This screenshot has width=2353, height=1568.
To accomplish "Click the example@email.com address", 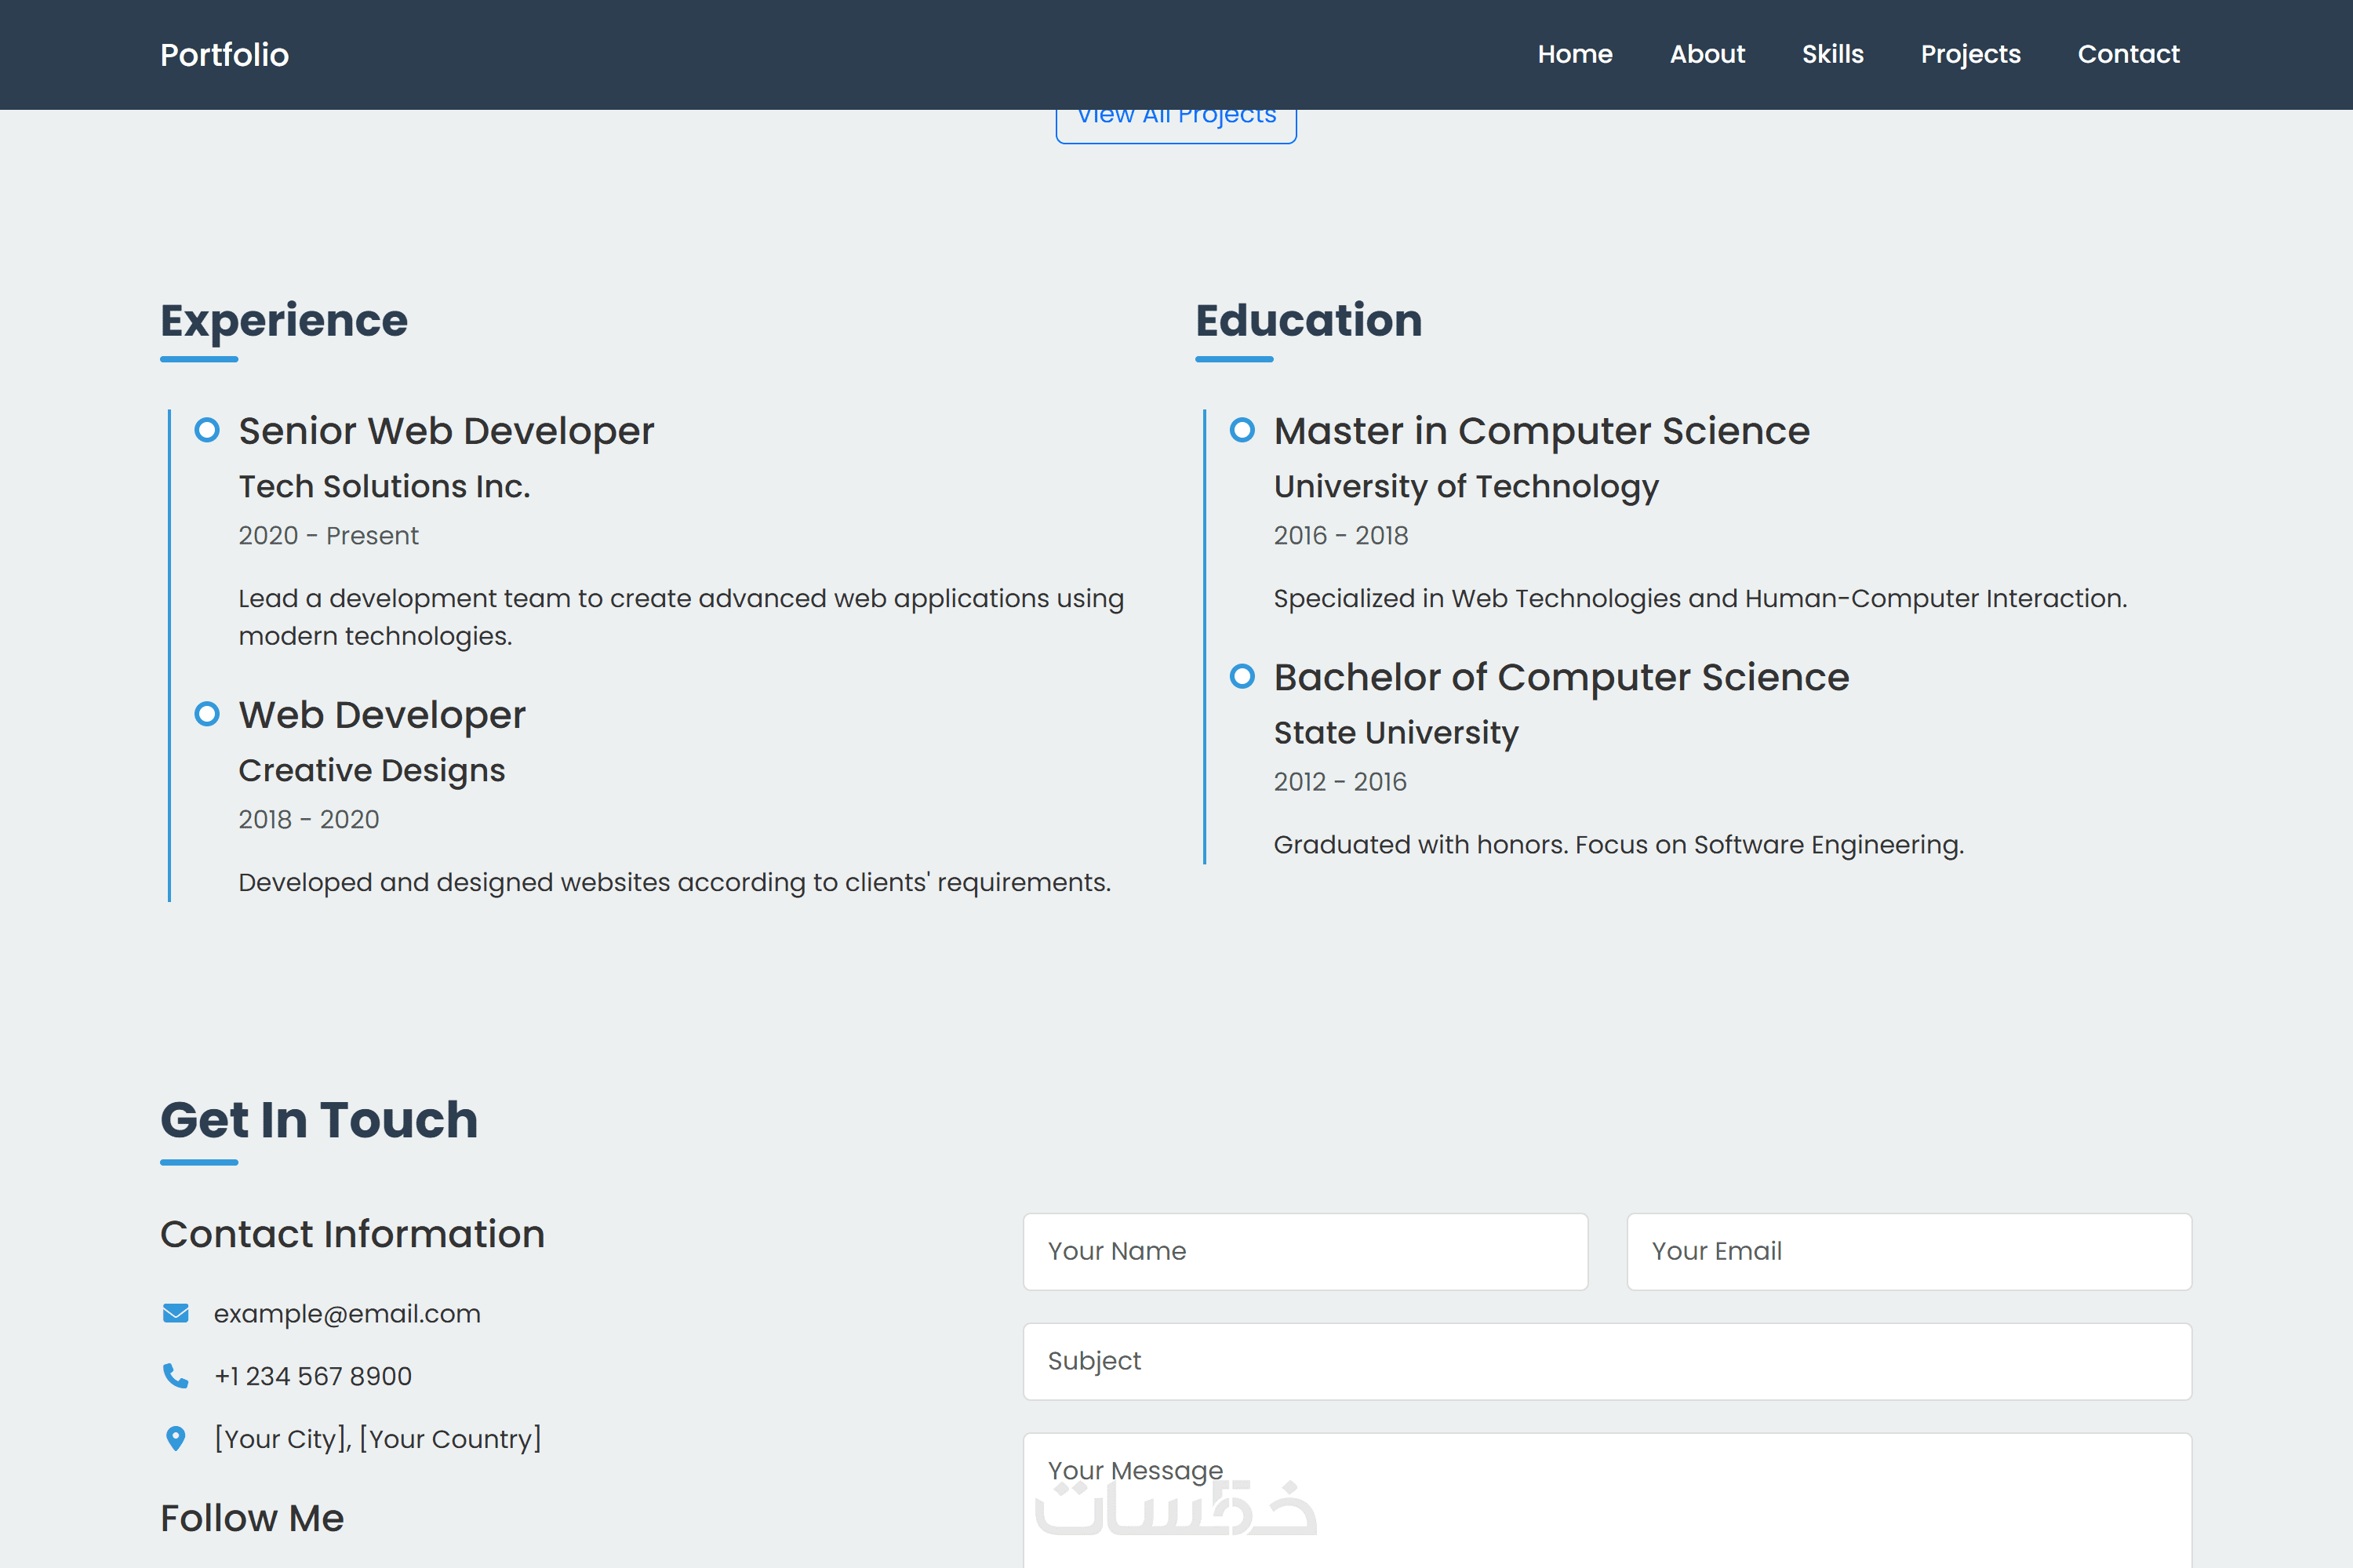I will click(x=347, y=1313).
